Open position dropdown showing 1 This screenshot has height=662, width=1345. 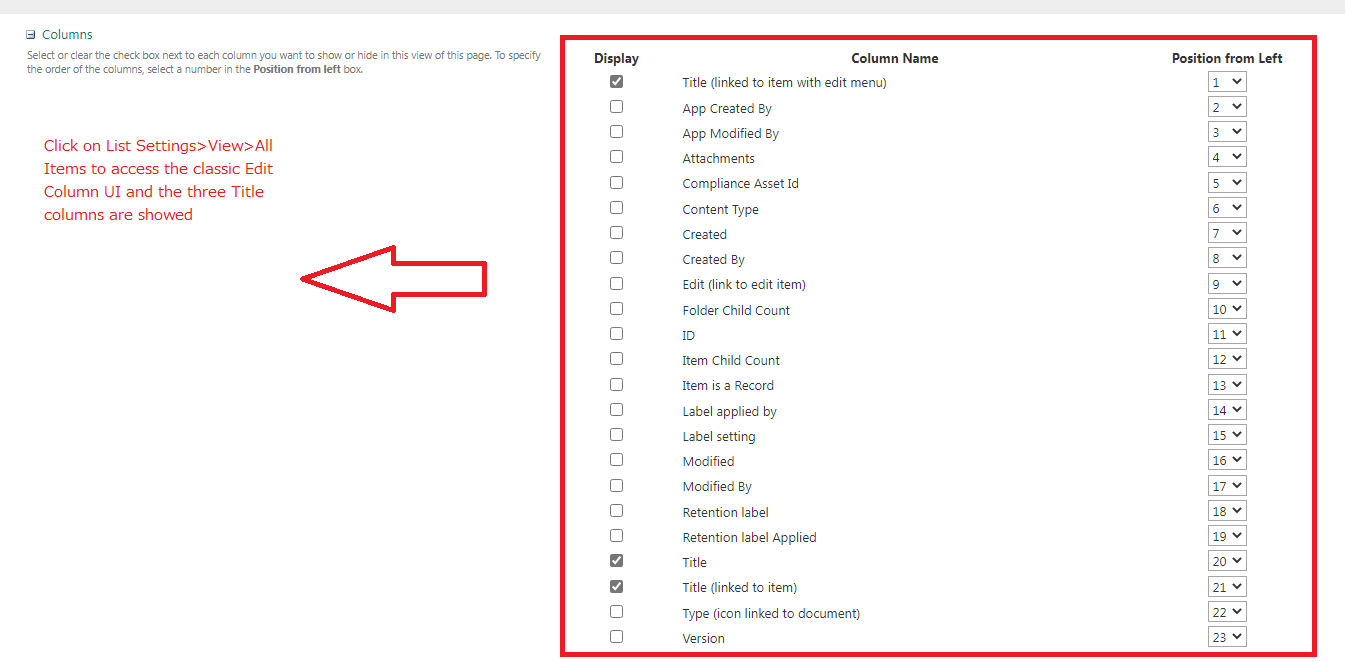tap(1227, 82)
